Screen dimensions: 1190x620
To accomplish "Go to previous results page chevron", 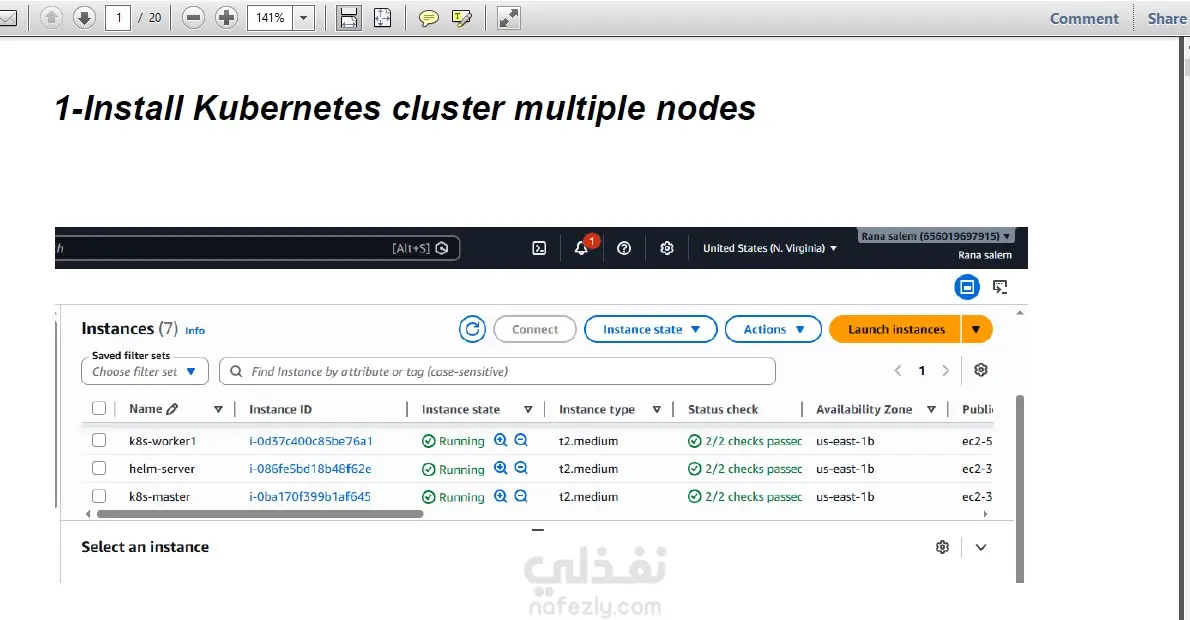I will pos(898,370).
